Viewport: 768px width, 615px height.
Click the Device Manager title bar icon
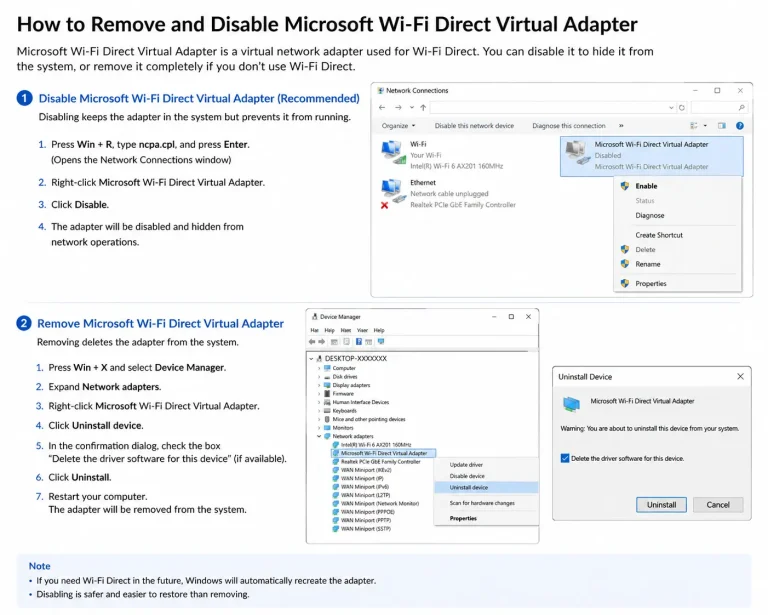[x=314, y=317]
